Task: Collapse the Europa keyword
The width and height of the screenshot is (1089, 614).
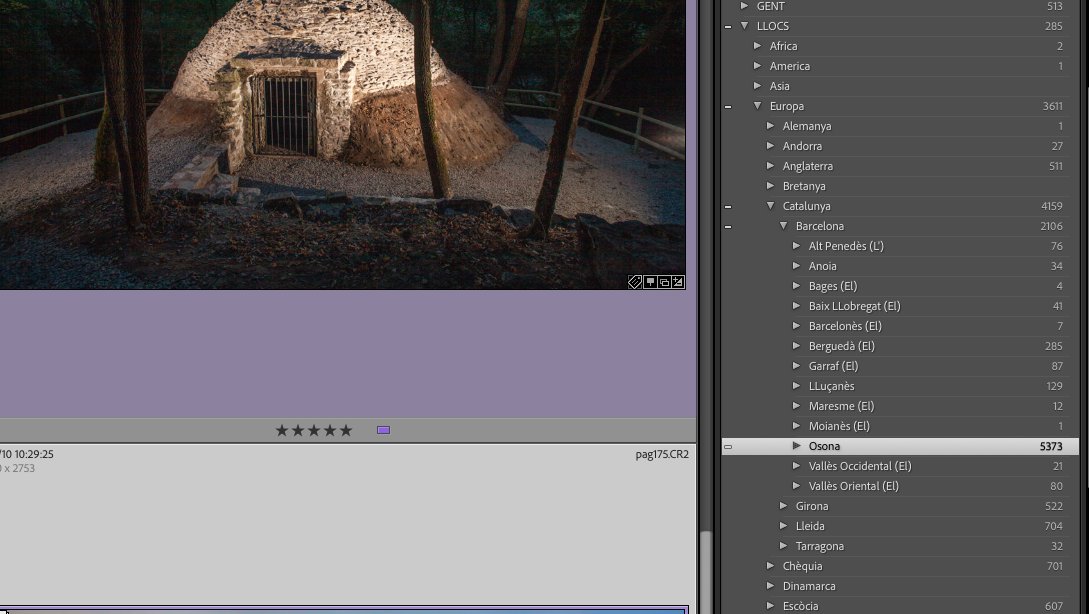Action: (758, 106)
